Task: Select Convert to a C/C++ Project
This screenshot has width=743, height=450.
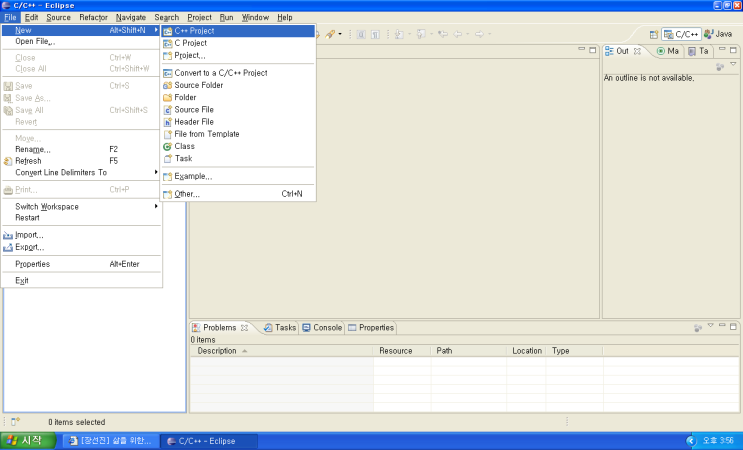Action: (x=238, y=73)
